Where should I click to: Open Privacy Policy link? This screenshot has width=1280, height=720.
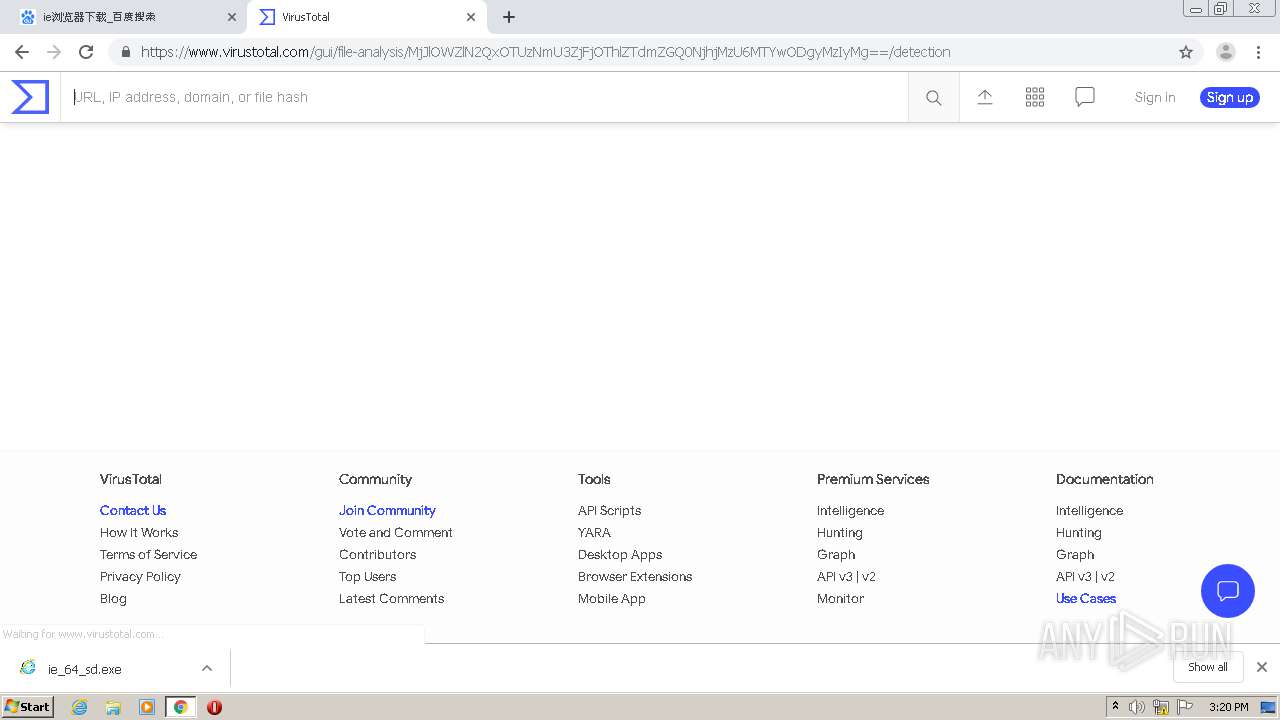pos(140,576)
